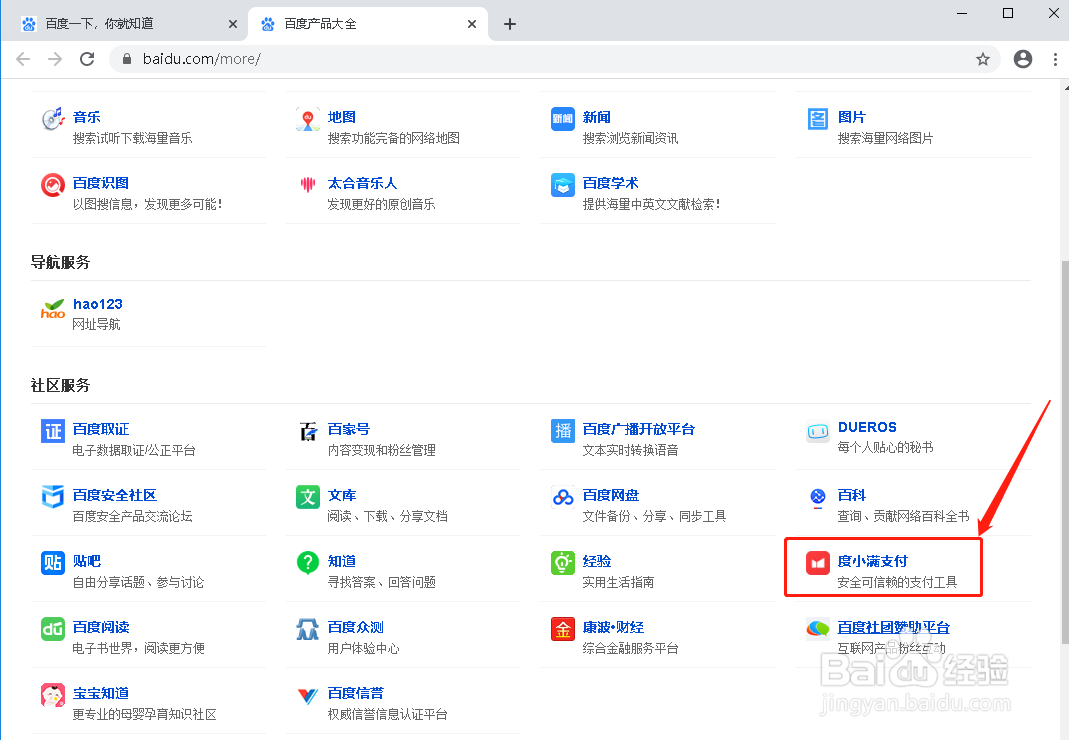Click the 百度取证 证 icon
The height and width of the screenshot is (740, 1069).
[52, 431]
